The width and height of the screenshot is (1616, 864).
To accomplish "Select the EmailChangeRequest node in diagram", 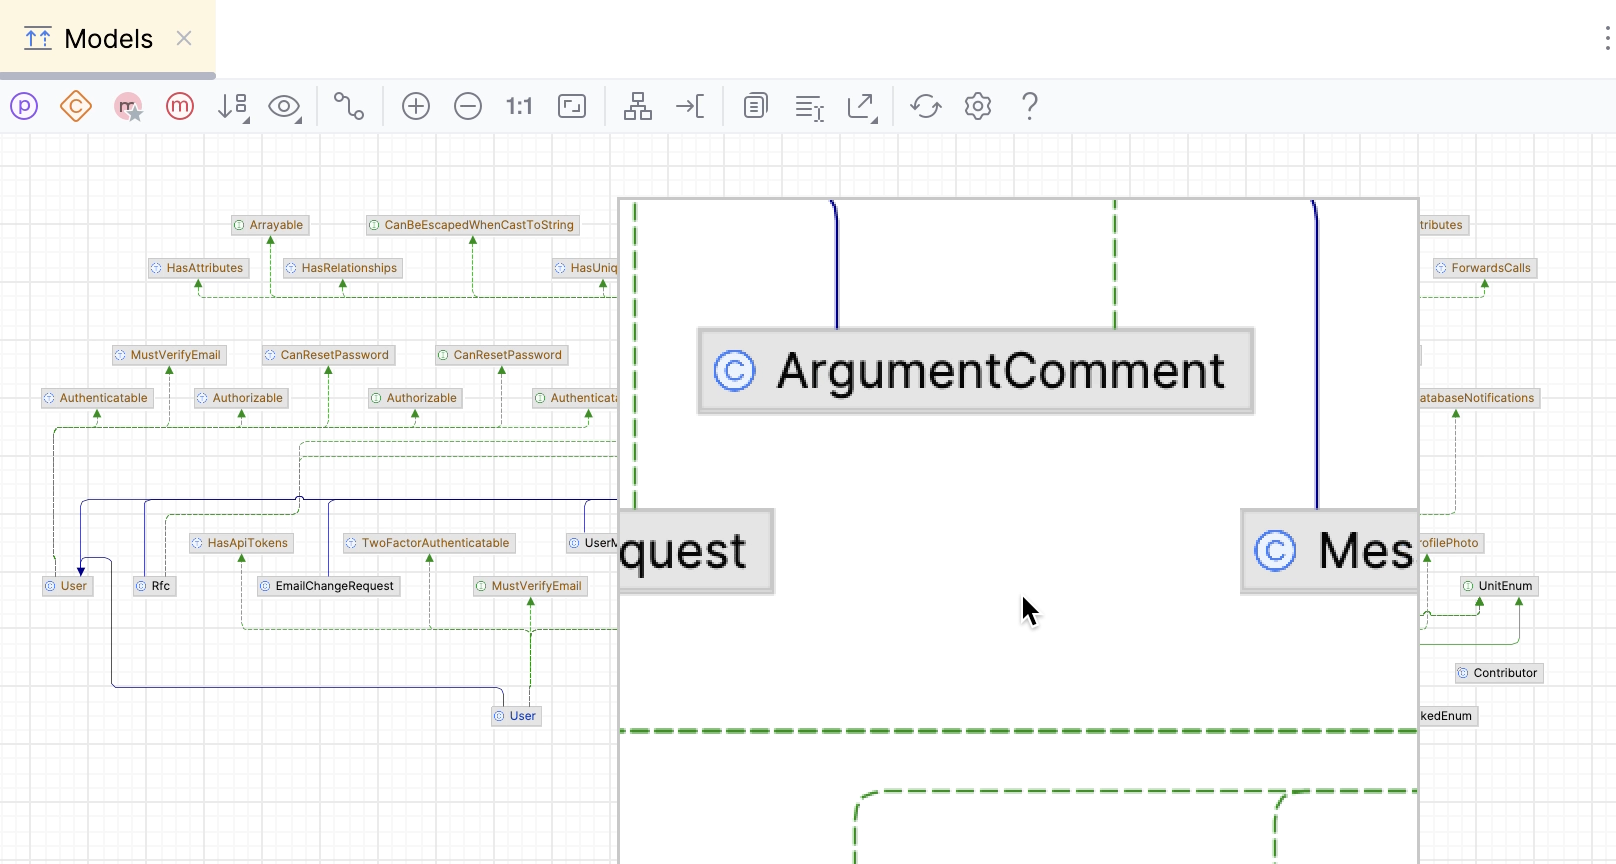I will tap(329, 586).
